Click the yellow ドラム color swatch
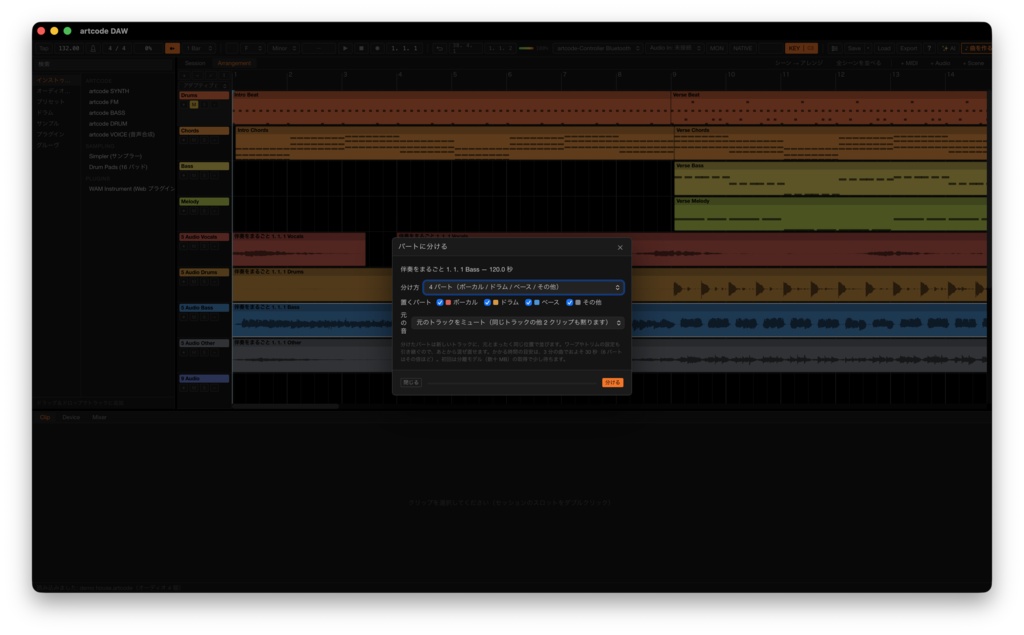Image resolution: width=1024 pixels, height=635 pixels. tap(496, 302)
